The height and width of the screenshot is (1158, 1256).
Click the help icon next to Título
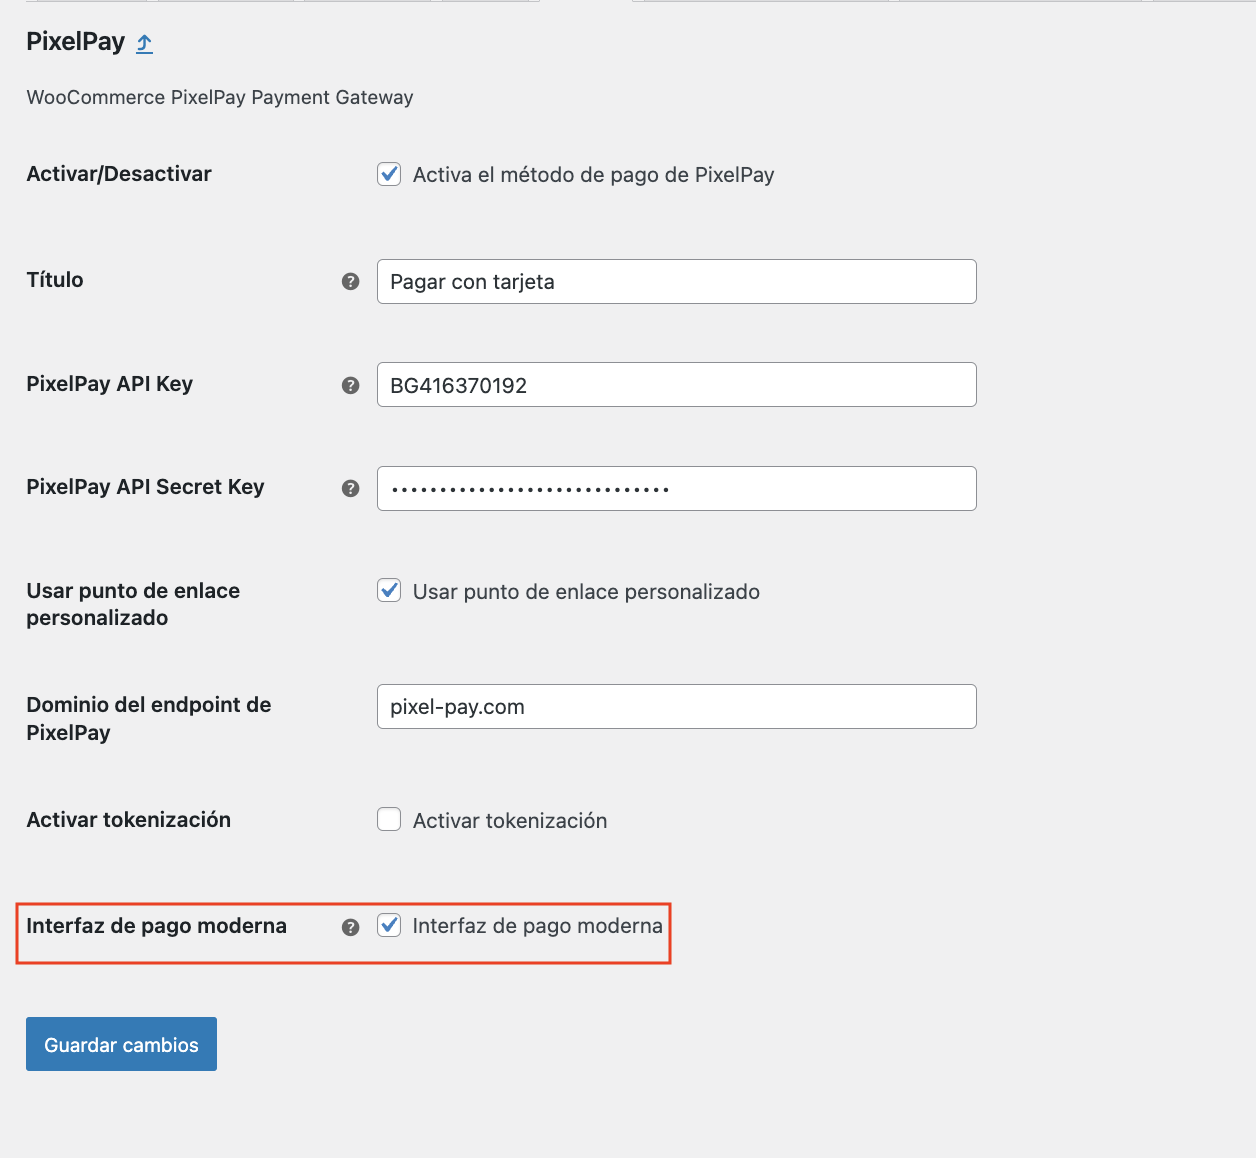tap(350, 281)
